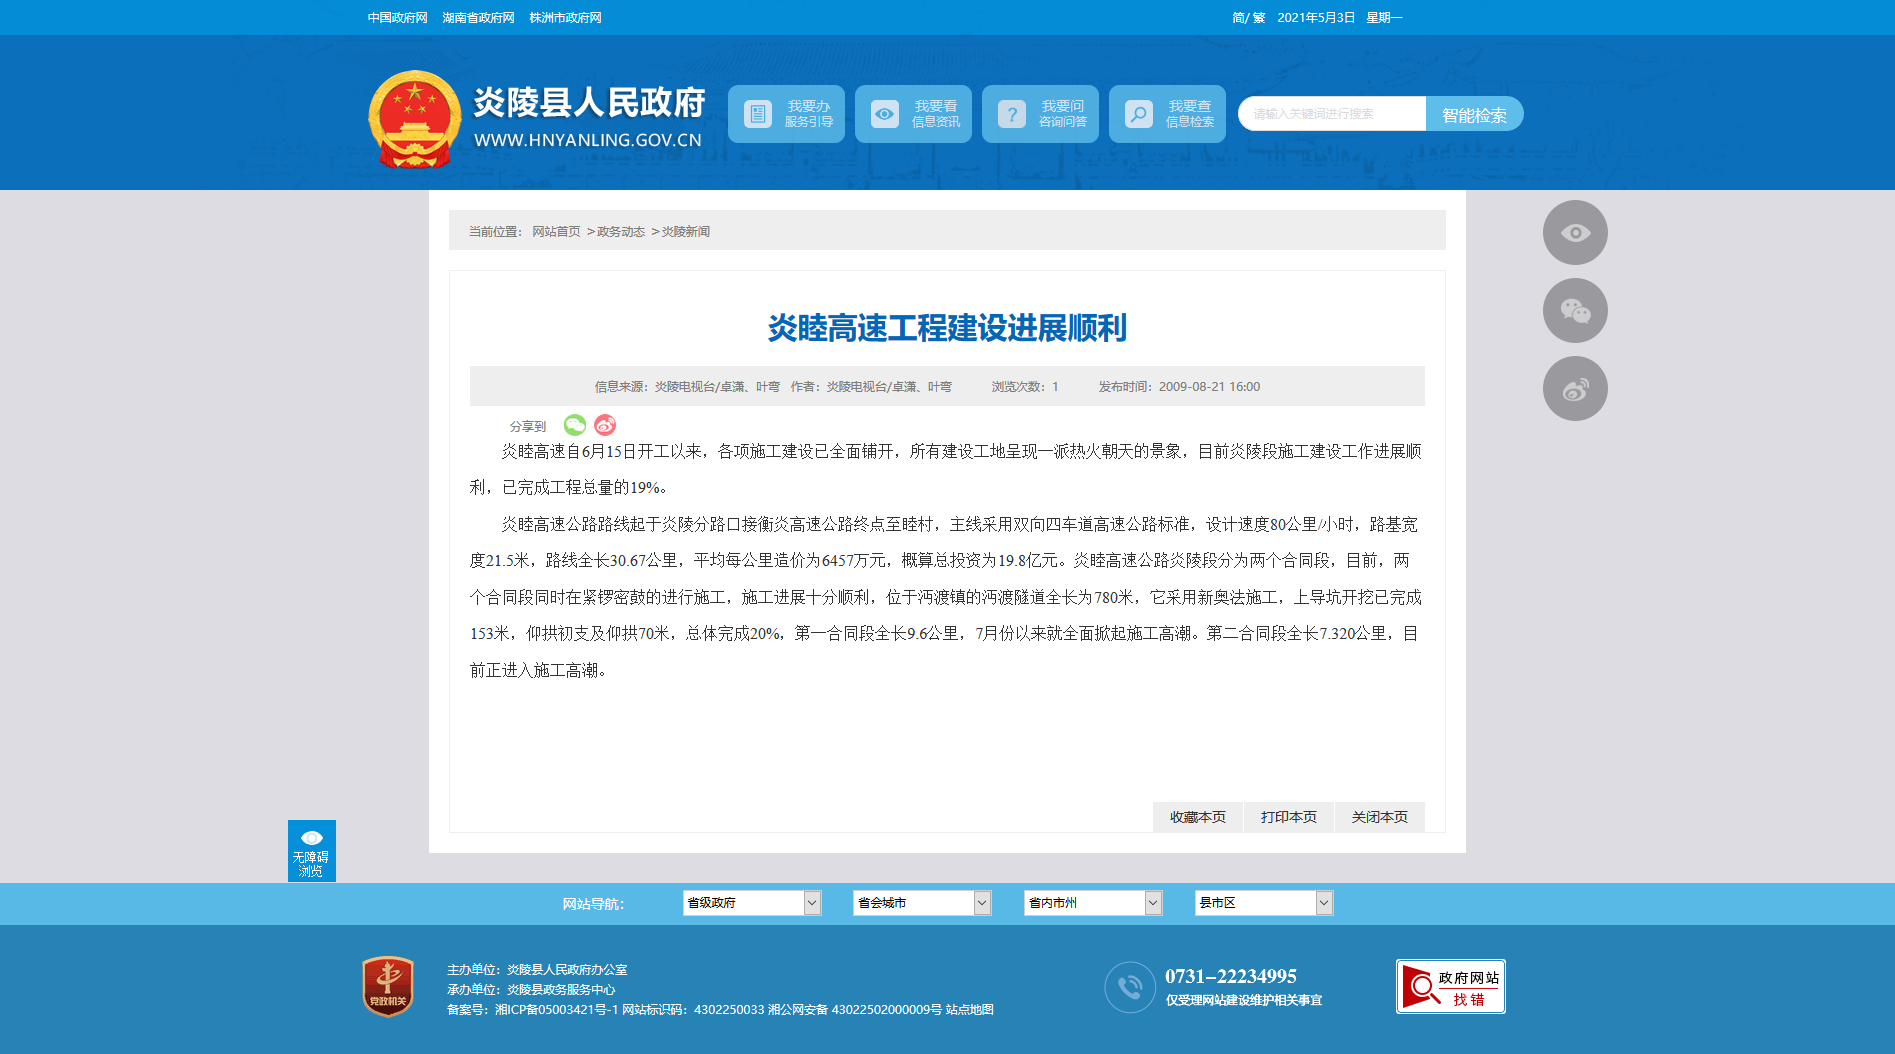Viewport: 1895px width, 1054px height.
Task: Open 我要办 服务引导 menu item
Action: coord(786,114)
